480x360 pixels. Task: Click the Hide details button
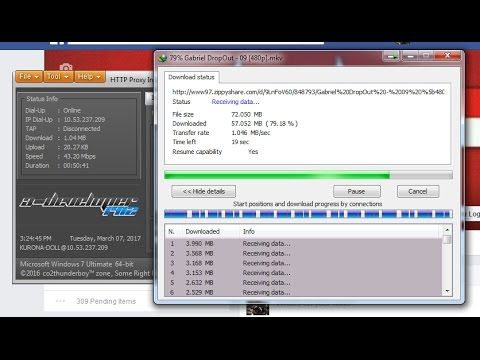pyautogui.click(x=204, y=192)
